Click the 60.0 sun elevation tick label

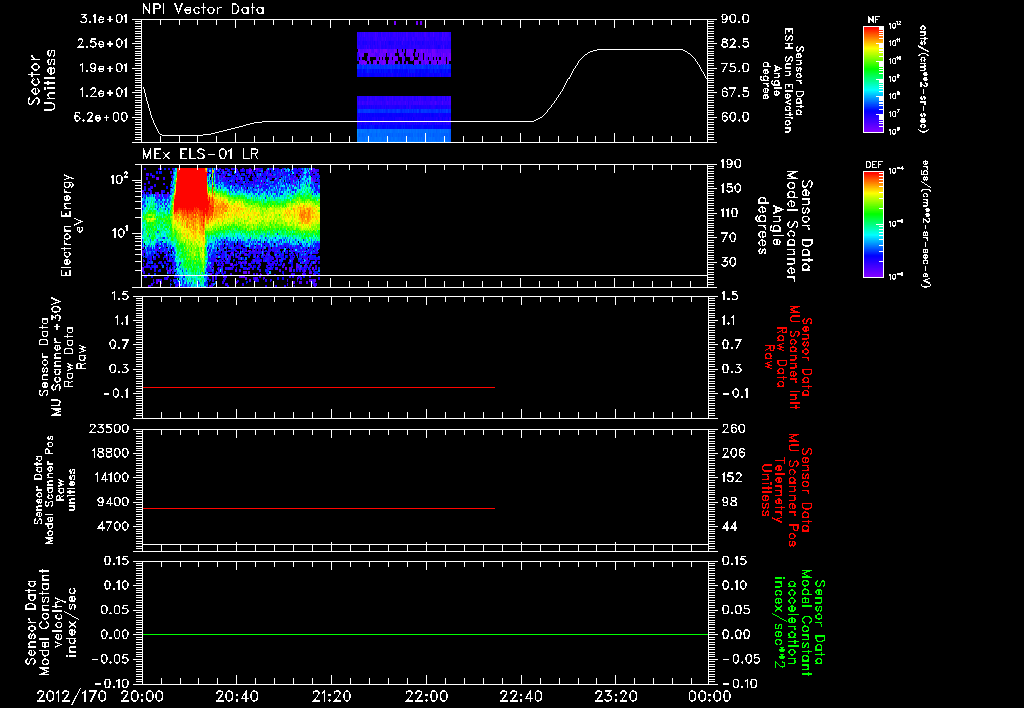coord(735,117)
